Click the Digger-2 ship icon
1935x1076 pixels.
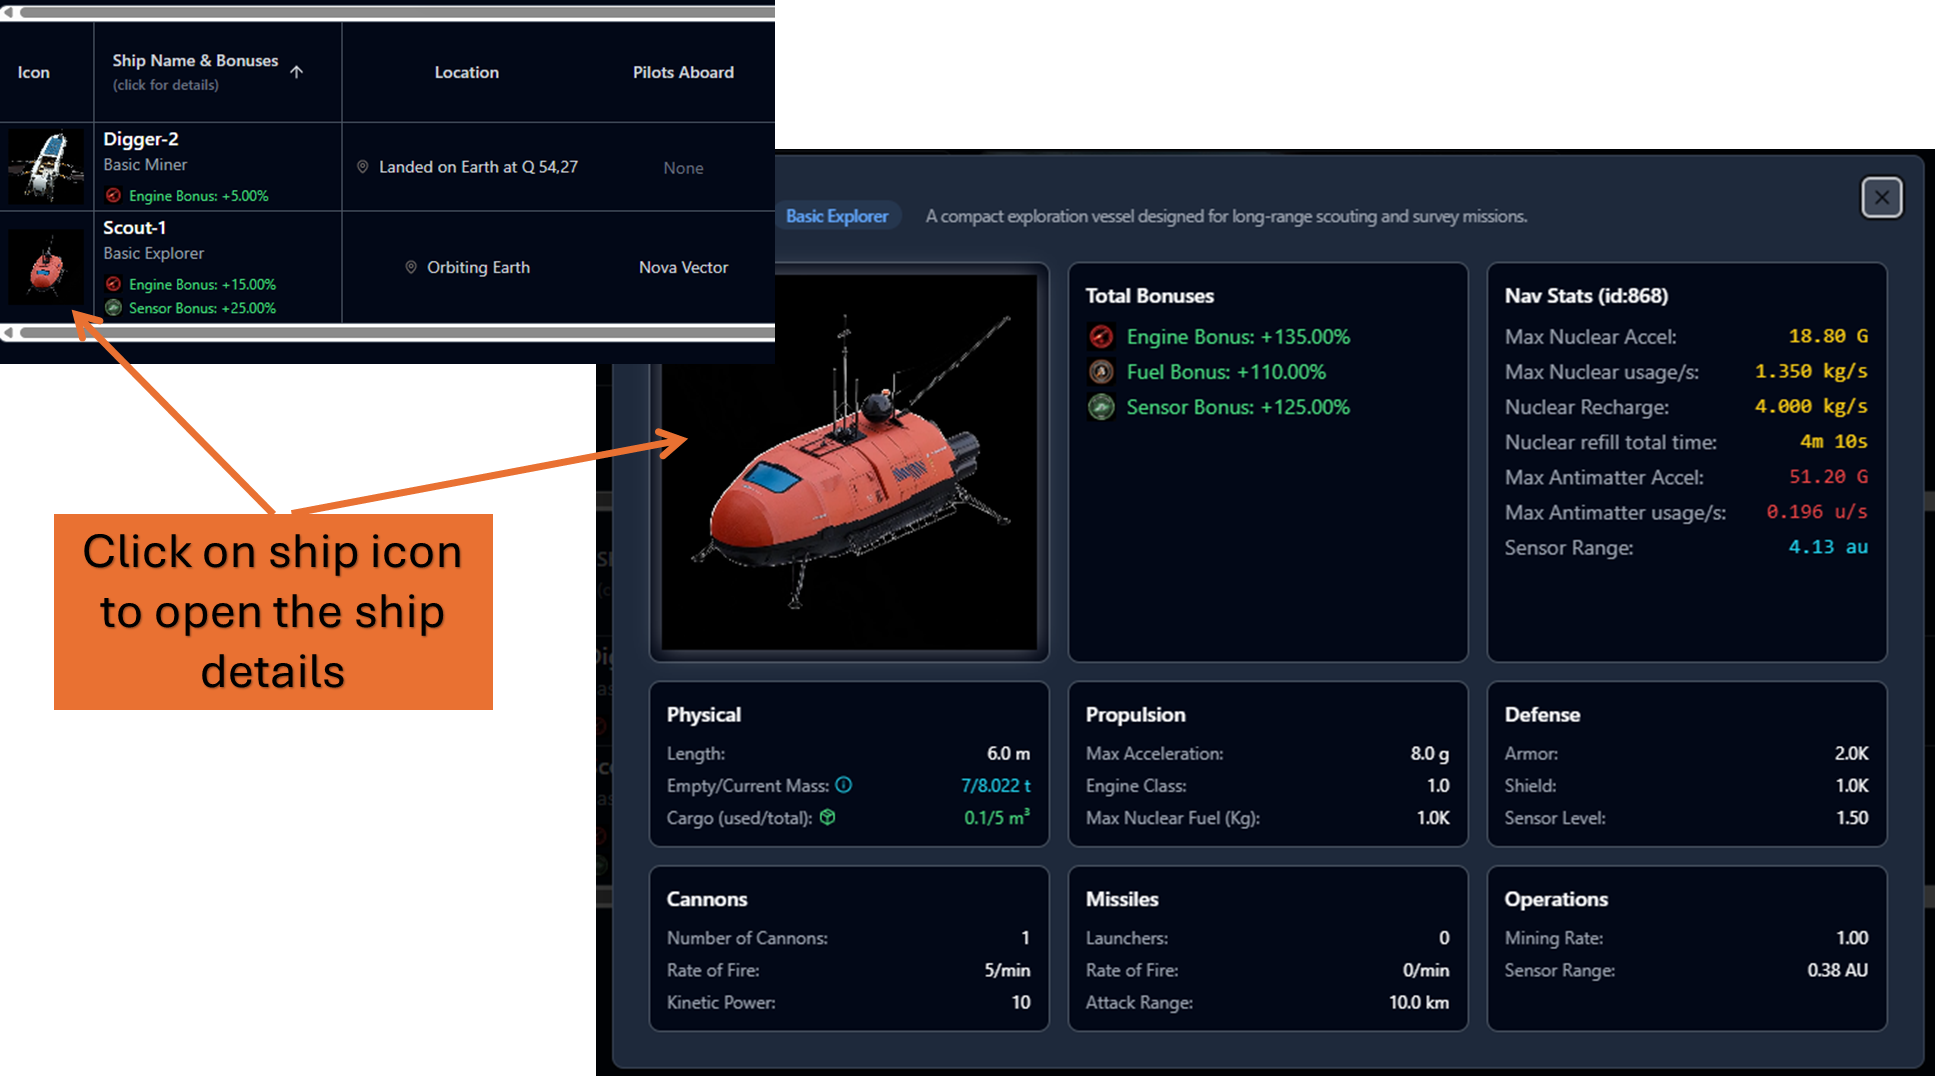46,166
